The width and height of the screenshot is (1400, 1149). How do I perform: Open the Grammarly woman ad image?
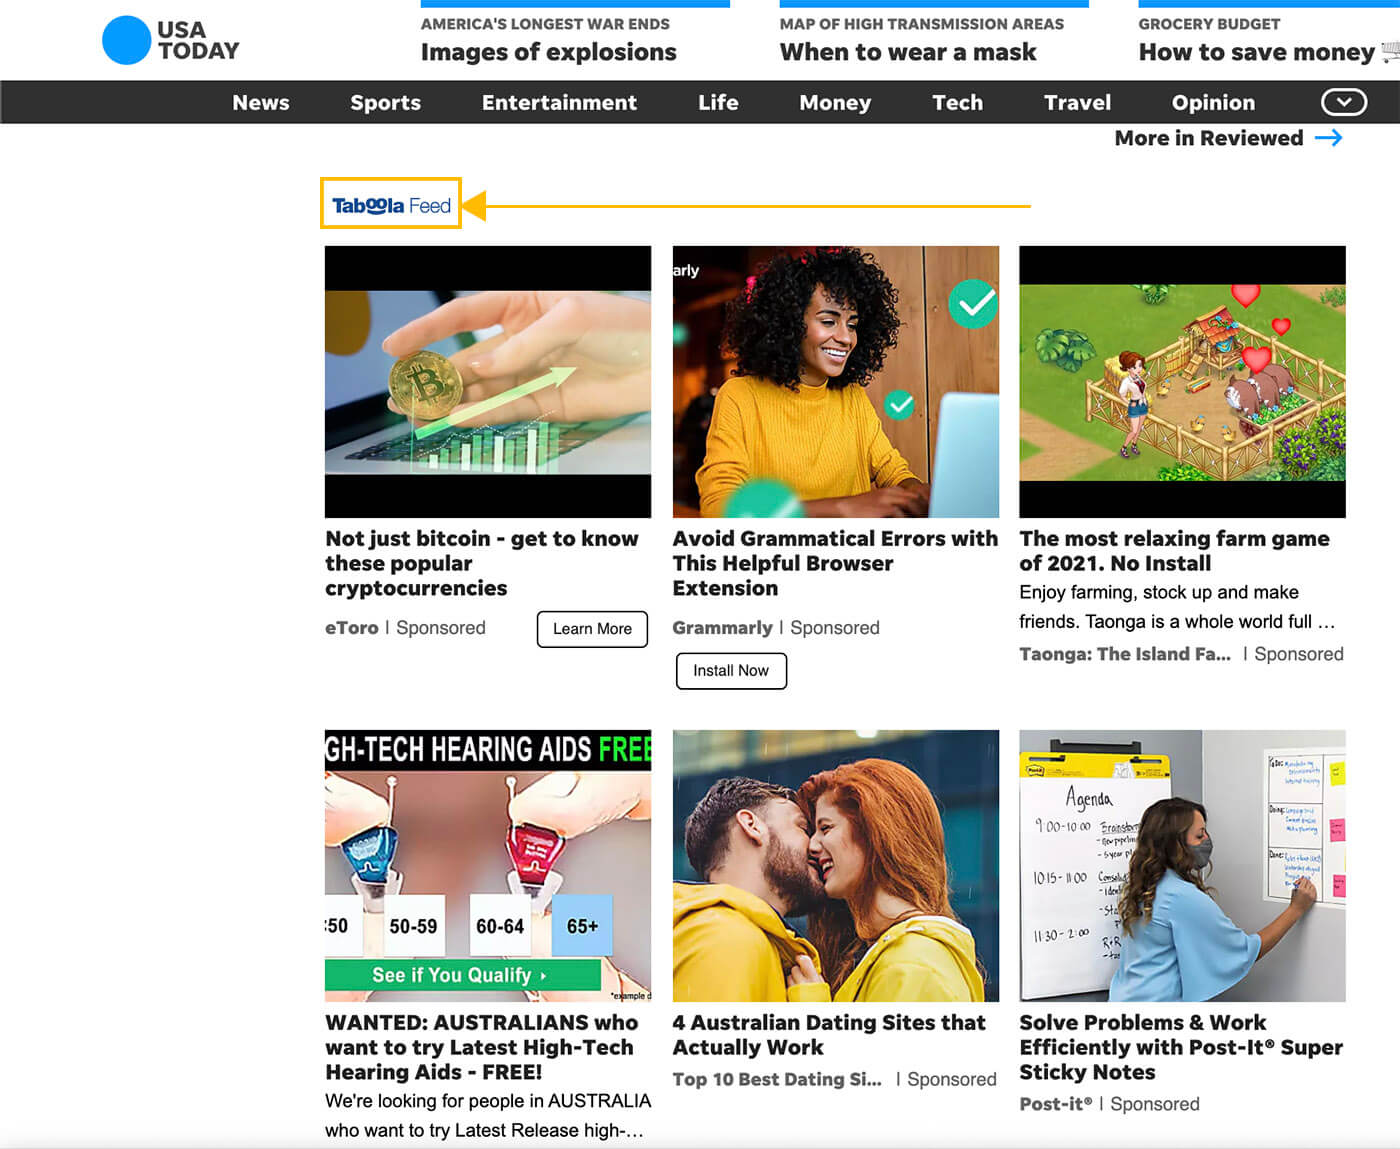(836, 382)
